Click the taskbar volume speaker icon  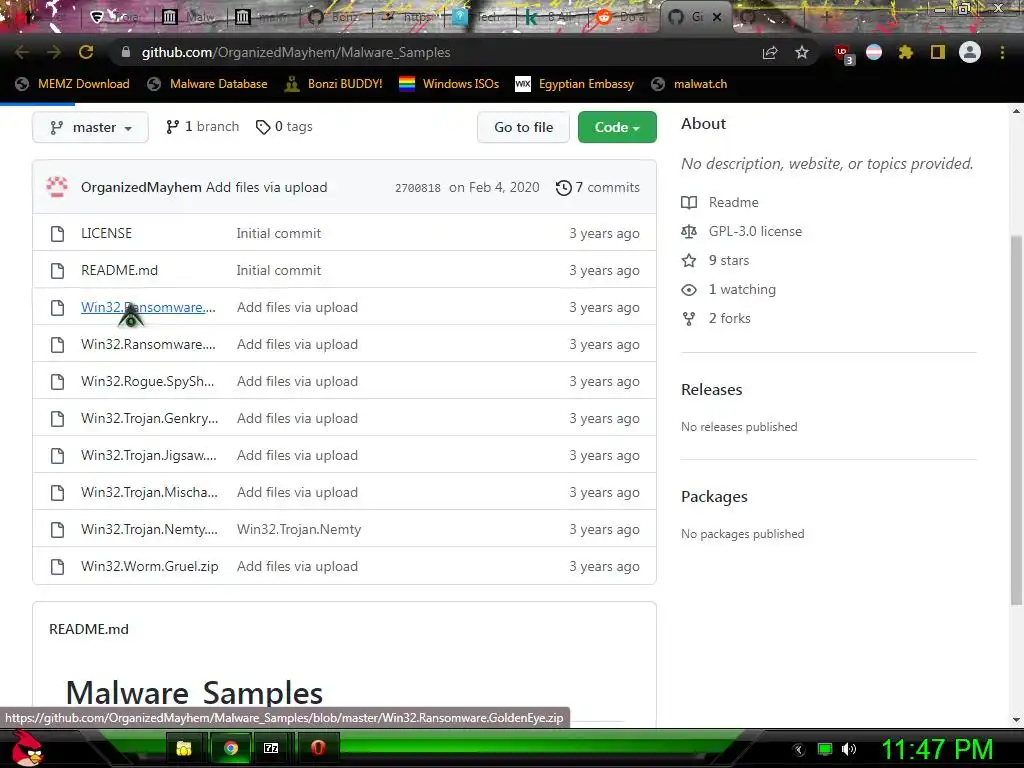(849, 749)
